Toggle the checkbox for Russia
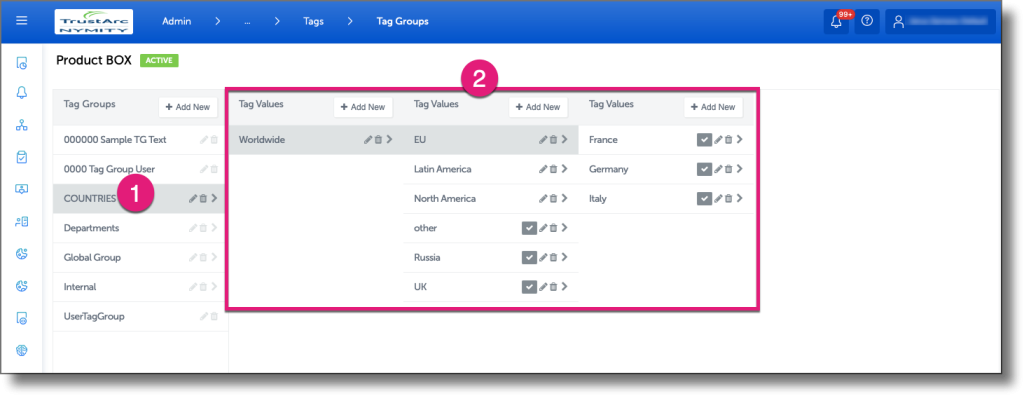Viewport: 1024px width, 396px height. click(x=529, y=257)
